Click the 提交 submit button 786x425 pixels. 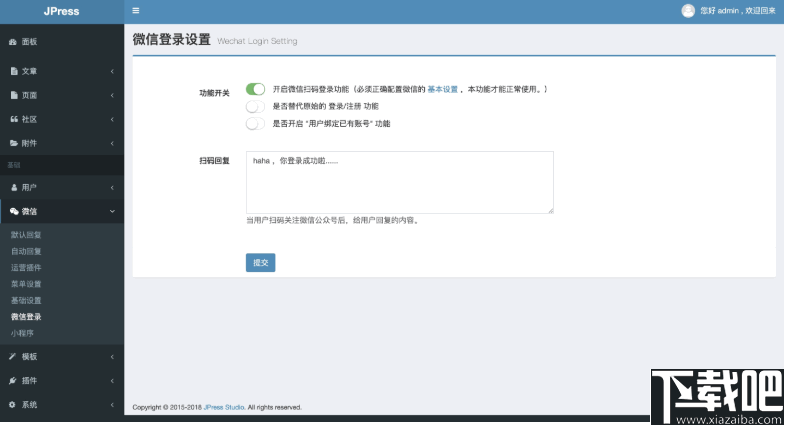click(x=261, y=263)
